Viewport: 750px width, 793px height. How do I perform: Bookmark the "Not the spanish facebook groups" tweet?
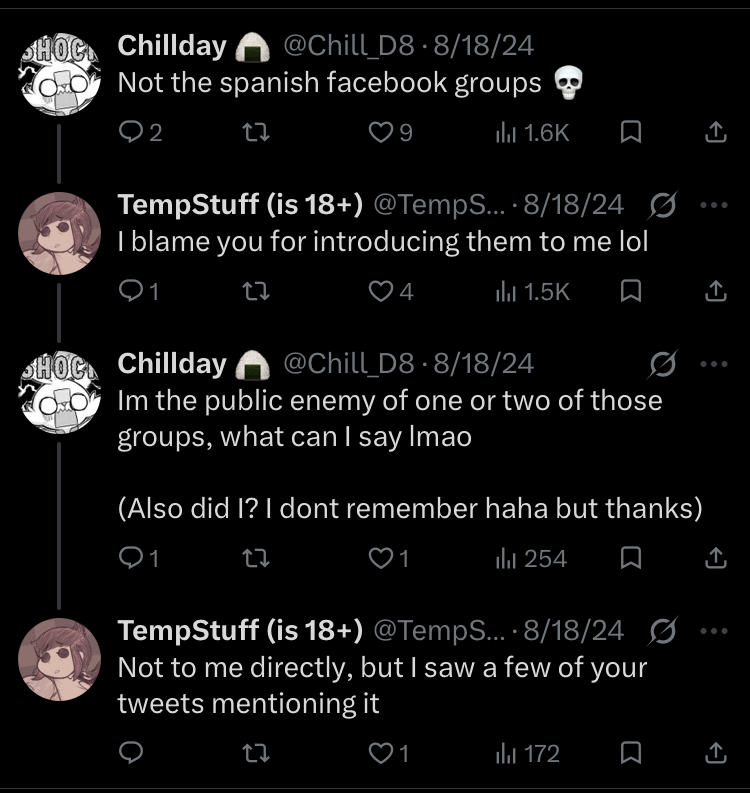(x=630, y=133)
